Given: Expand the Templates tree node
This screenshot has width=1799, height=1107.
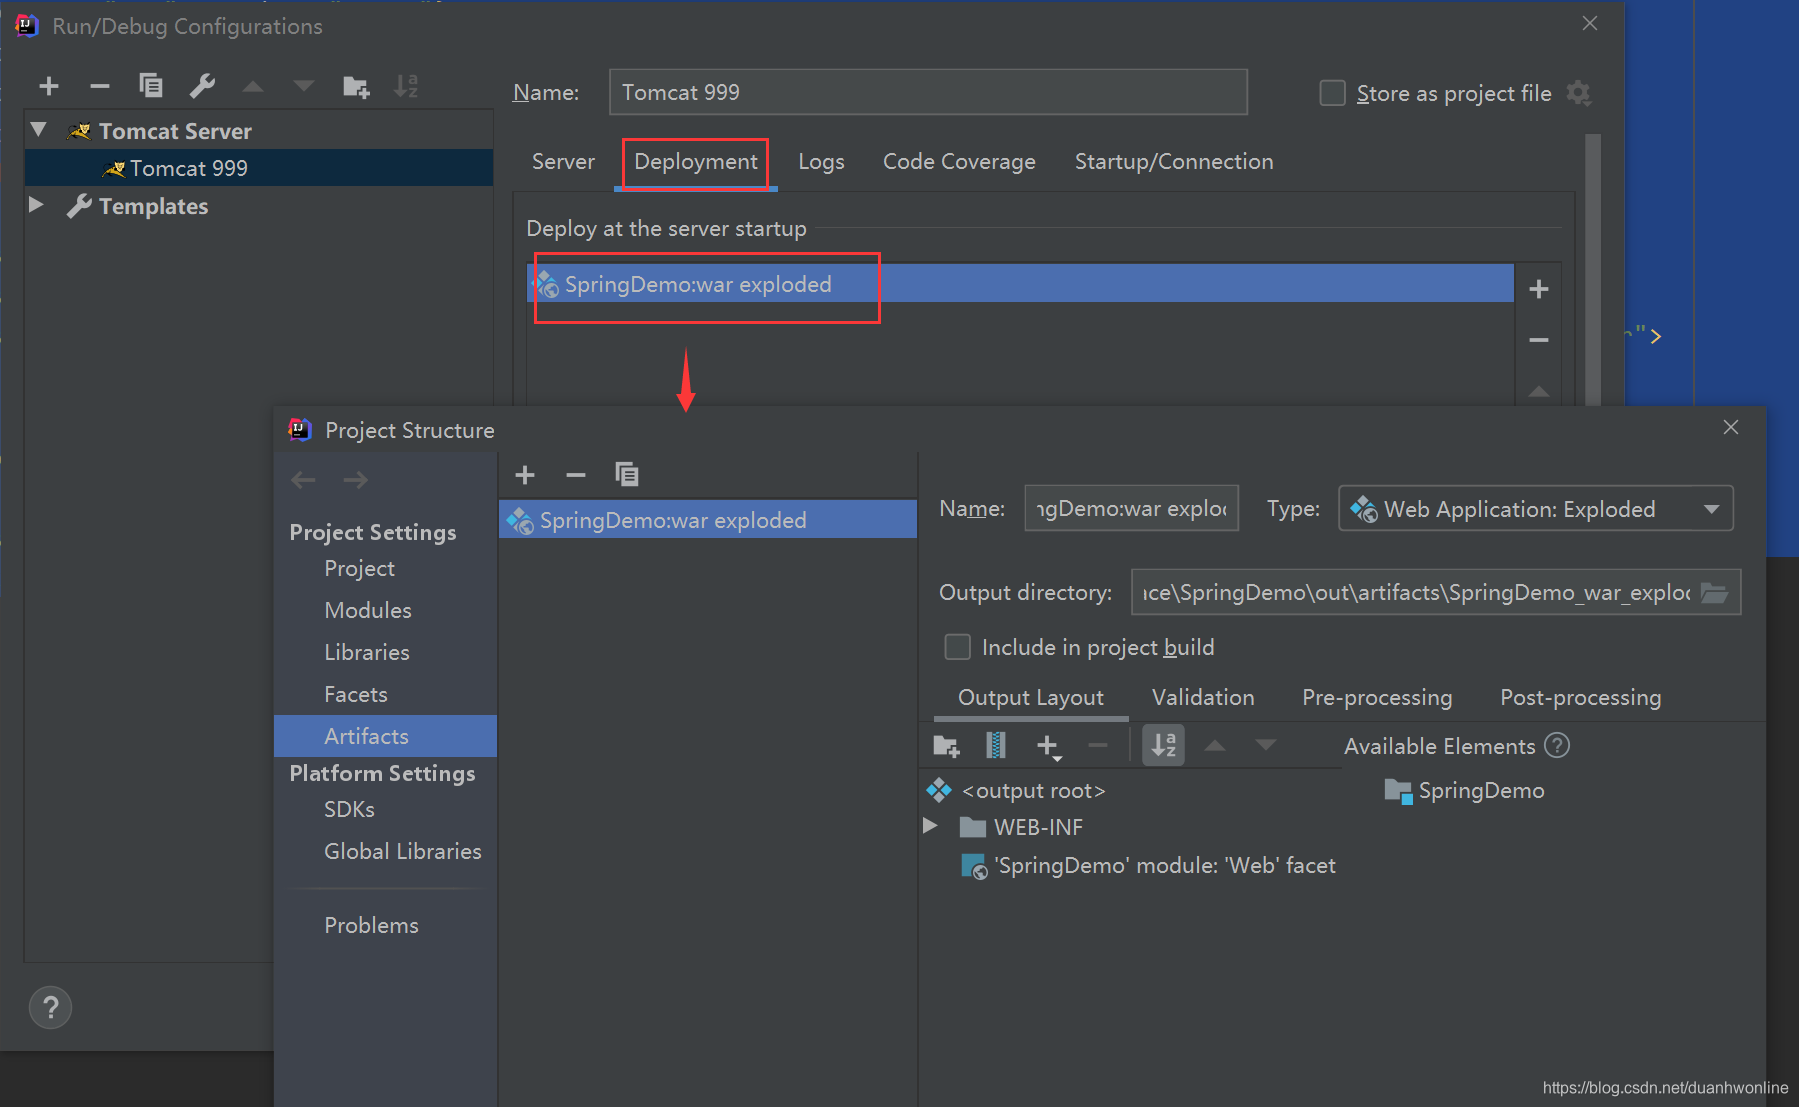Looking at the screenshot, I should point(36,205).
